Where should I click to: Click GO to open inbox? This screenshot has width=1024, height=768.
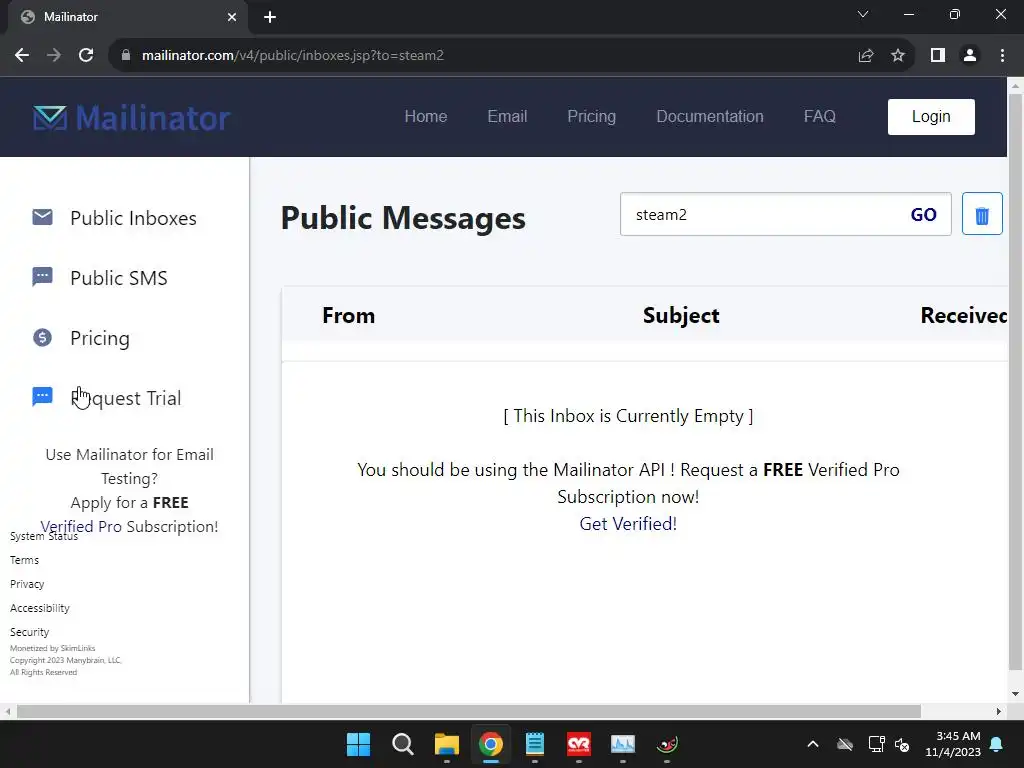[x=923, y=215]
